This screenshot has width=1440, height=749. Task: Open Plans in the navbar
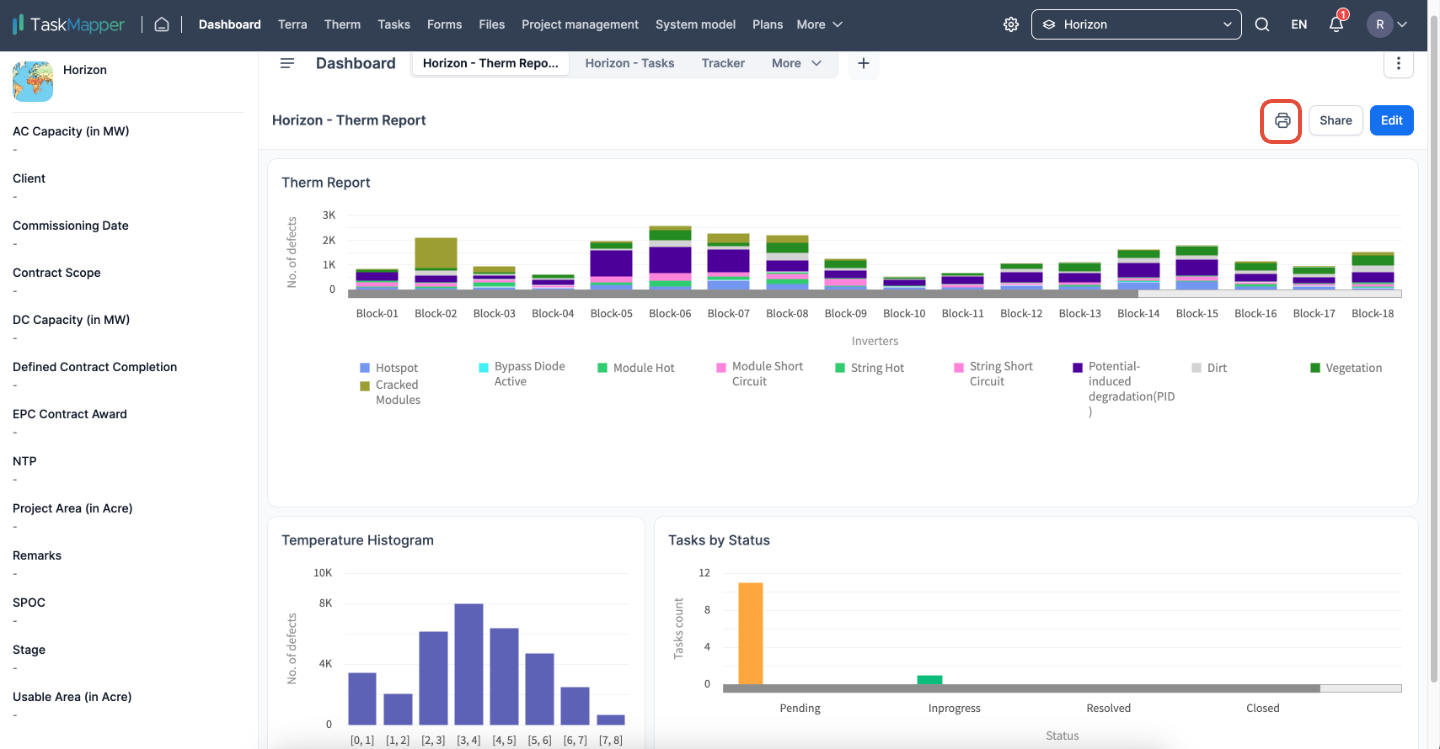[x=768, y=24]
